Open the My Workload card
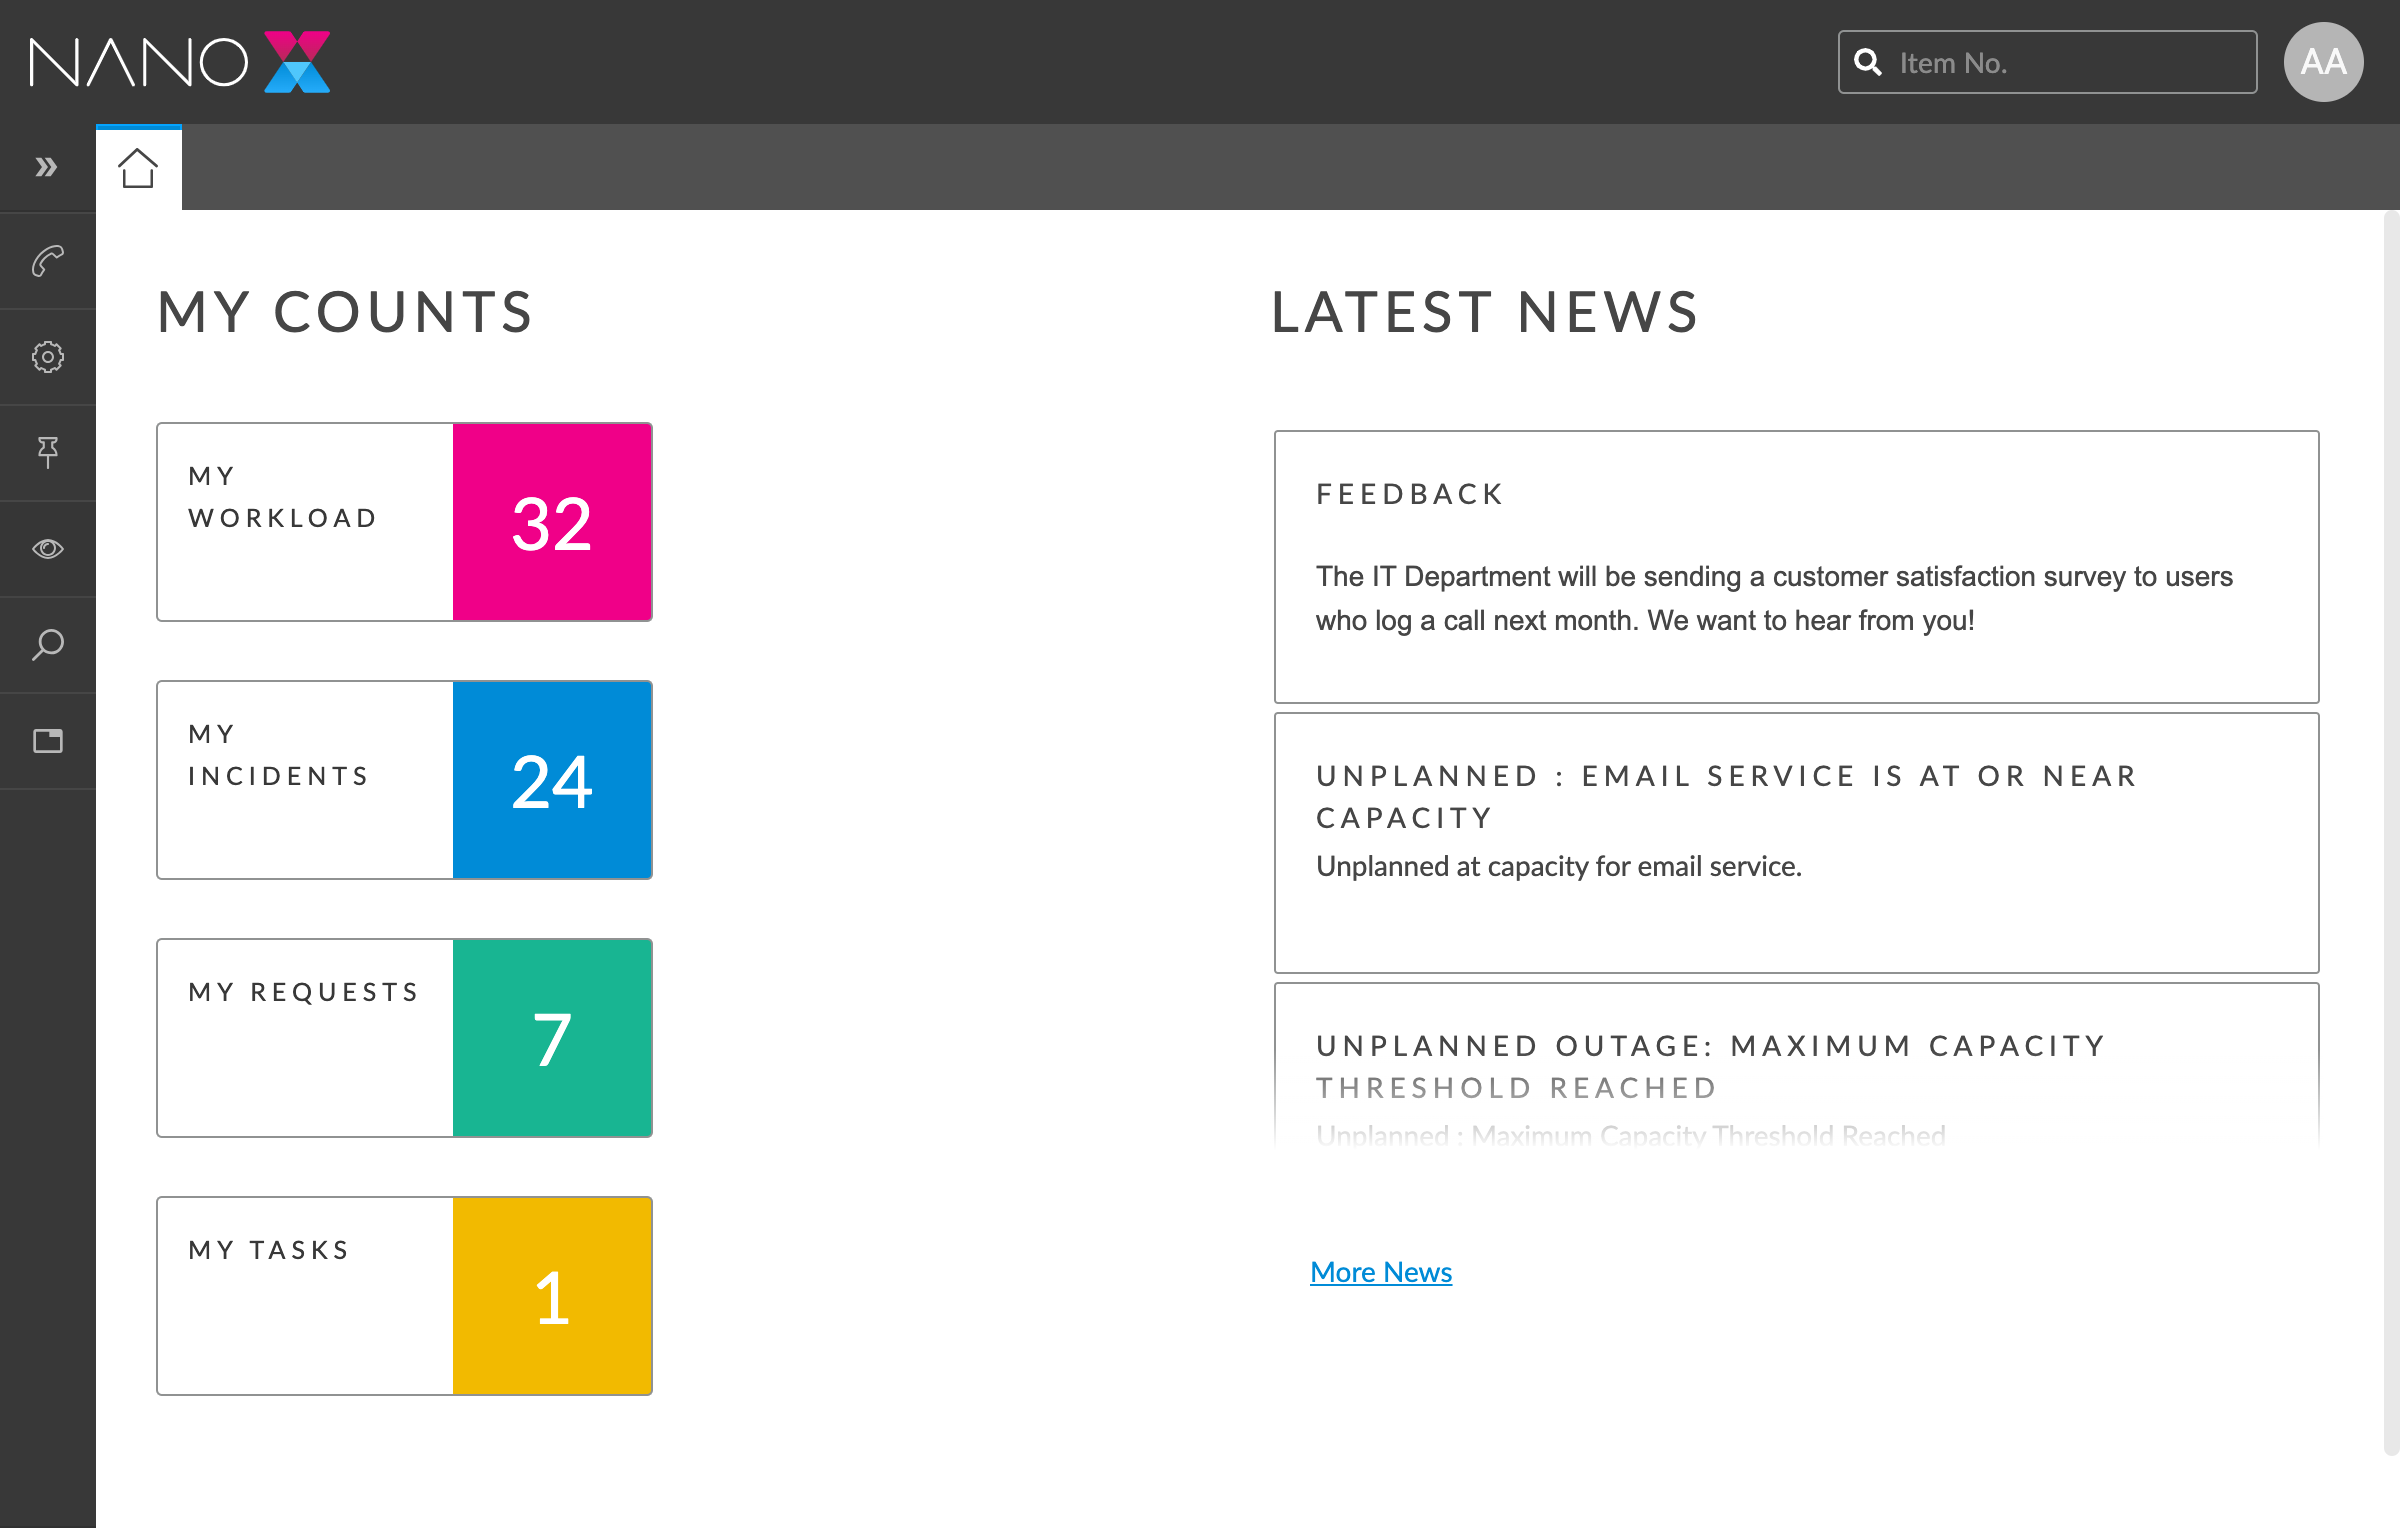The height and width of the screenshot is (1528, 2400). [404, 522]
